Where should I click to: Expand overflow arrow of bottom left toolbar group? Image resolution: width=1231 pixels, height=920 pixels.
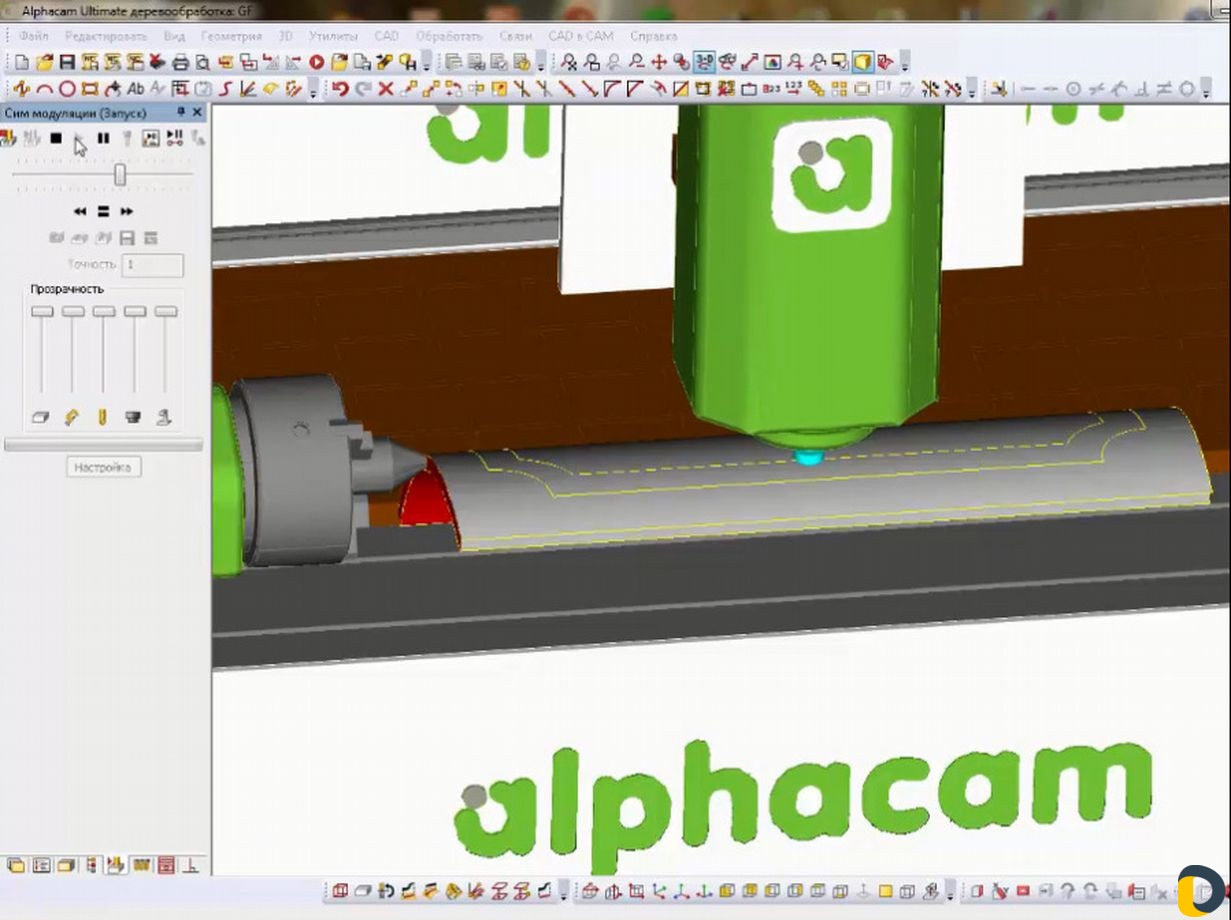coord(564,892)
